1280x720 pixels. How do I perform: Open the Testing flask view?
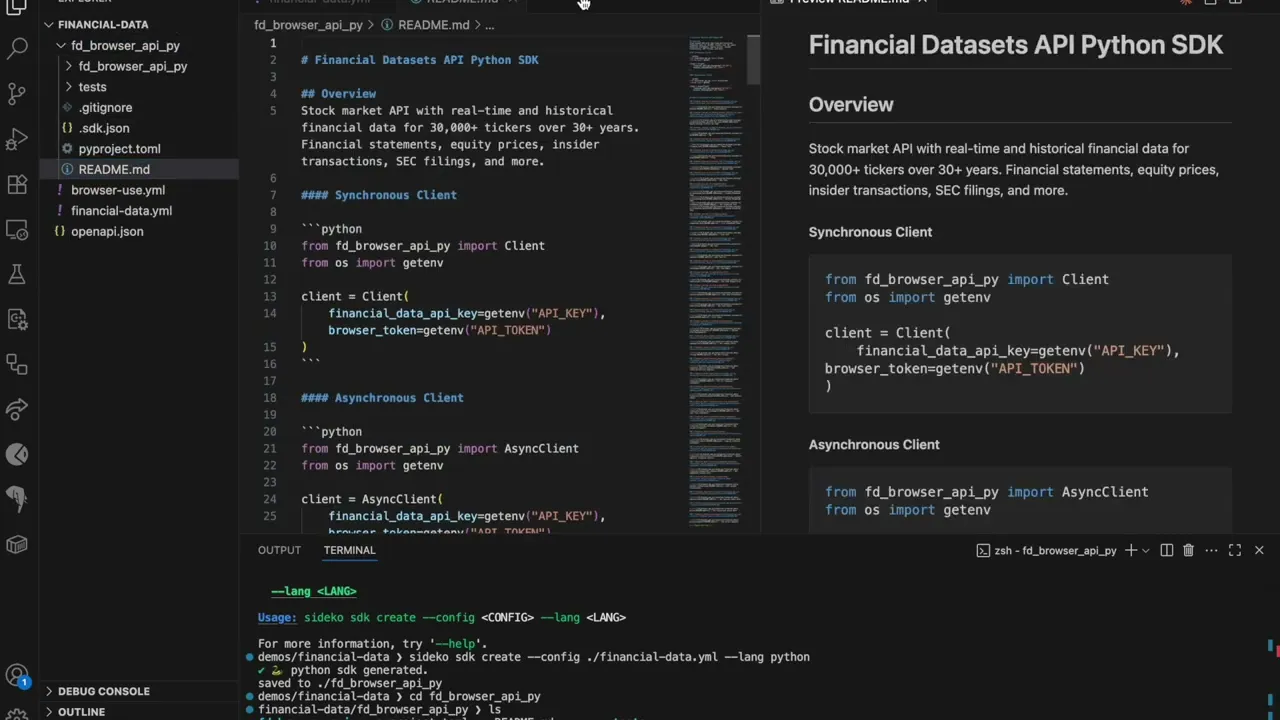[17, 274]
